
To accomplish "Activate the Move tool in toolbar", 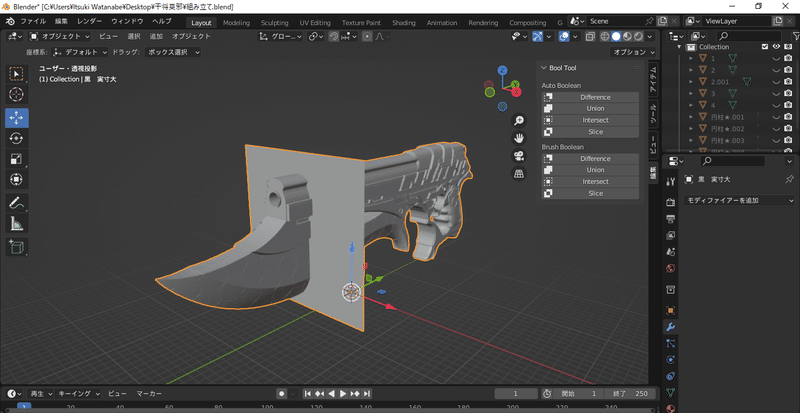I will (17, 118).
